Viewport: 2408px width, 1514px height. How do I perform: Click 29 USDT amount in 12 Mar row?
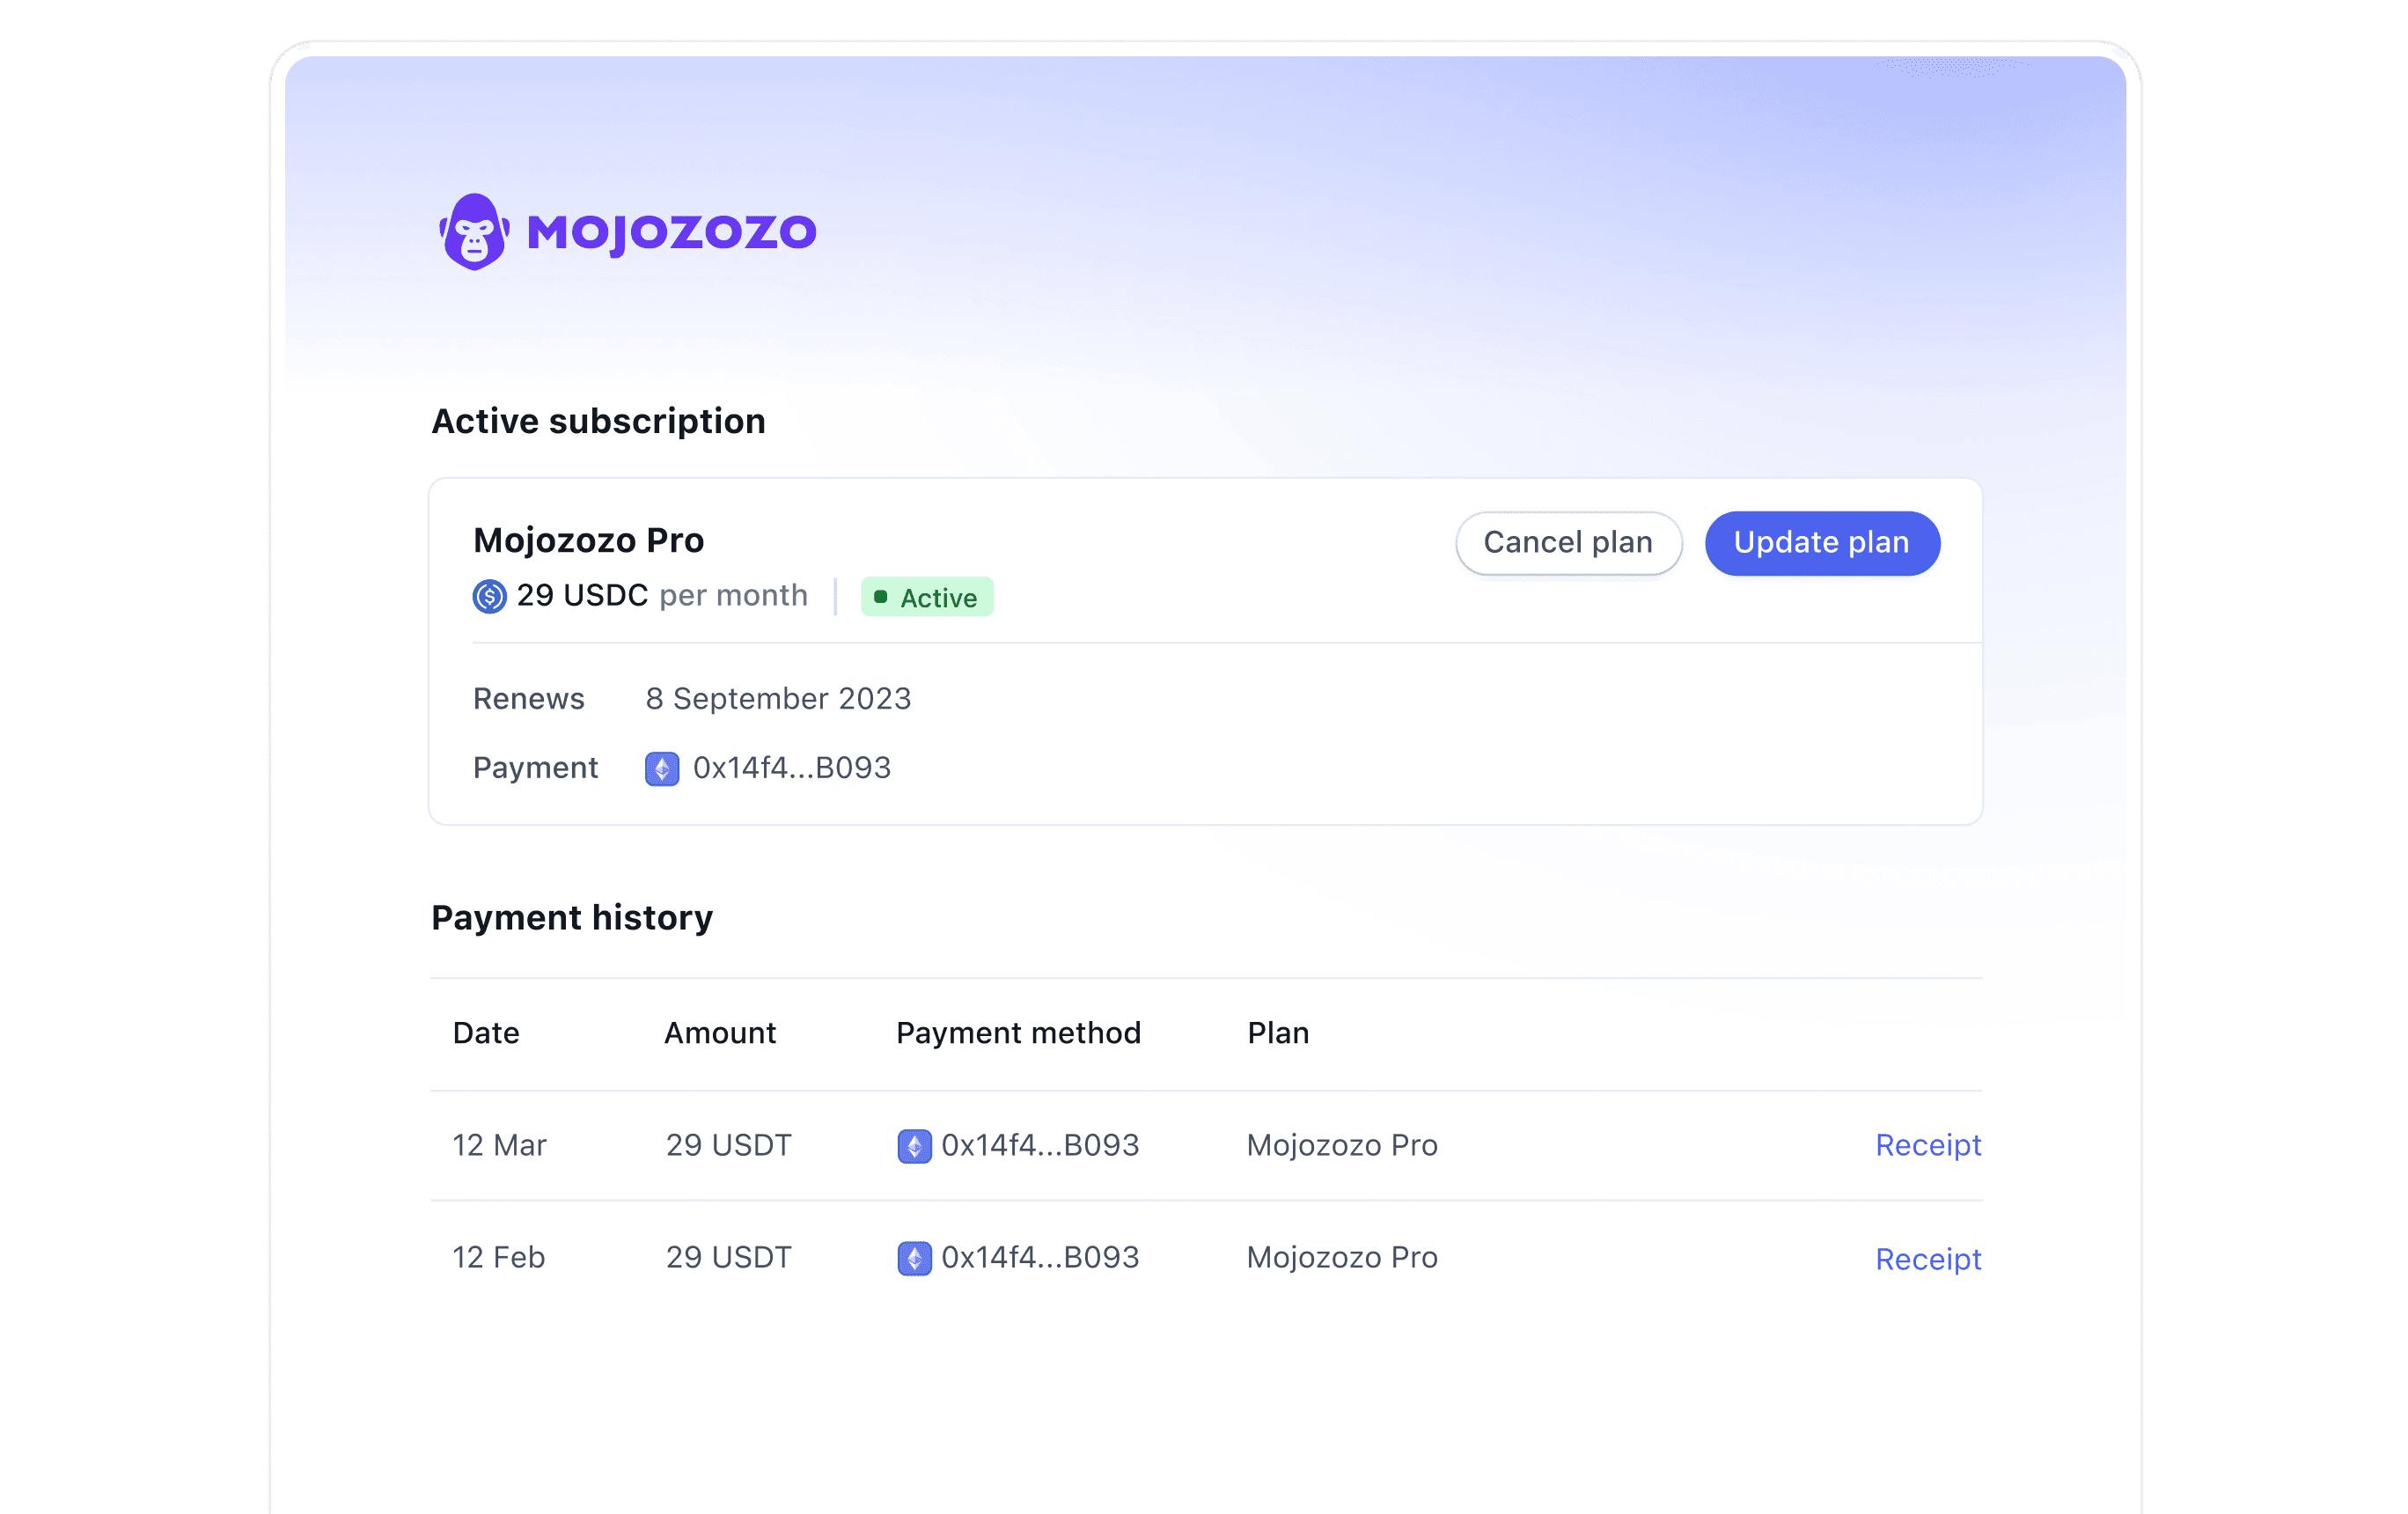click(x=728, y=1146)
